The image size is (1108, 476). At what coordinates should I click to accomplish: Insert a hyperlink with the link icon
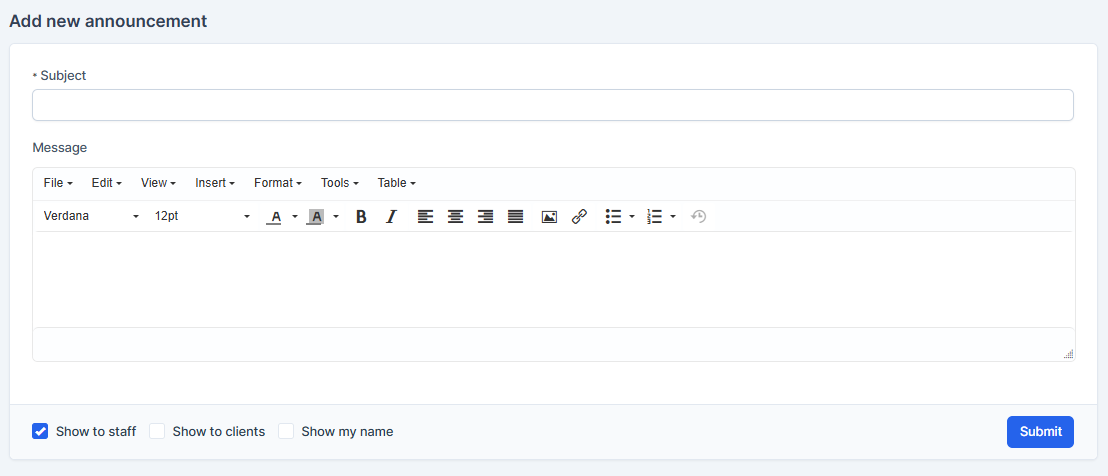click(579, 216)
